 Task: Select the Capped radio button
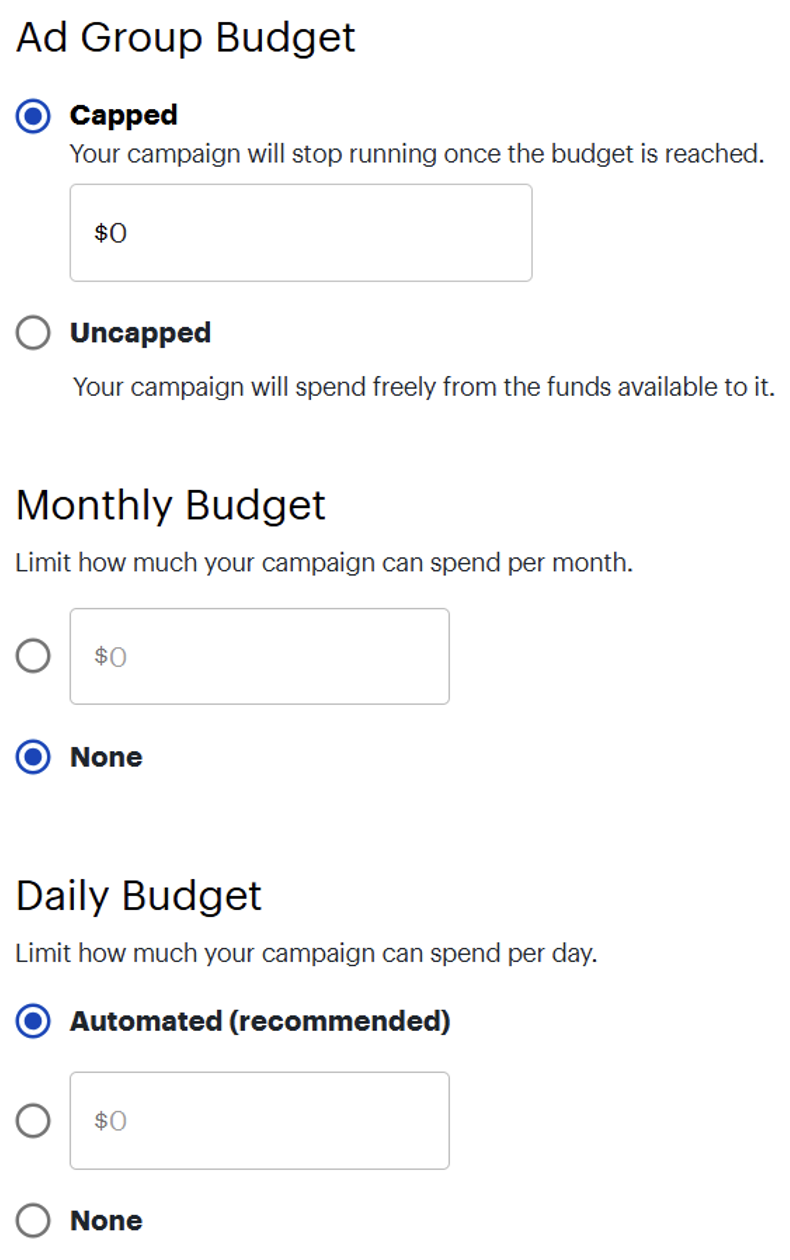coord(33,116)
